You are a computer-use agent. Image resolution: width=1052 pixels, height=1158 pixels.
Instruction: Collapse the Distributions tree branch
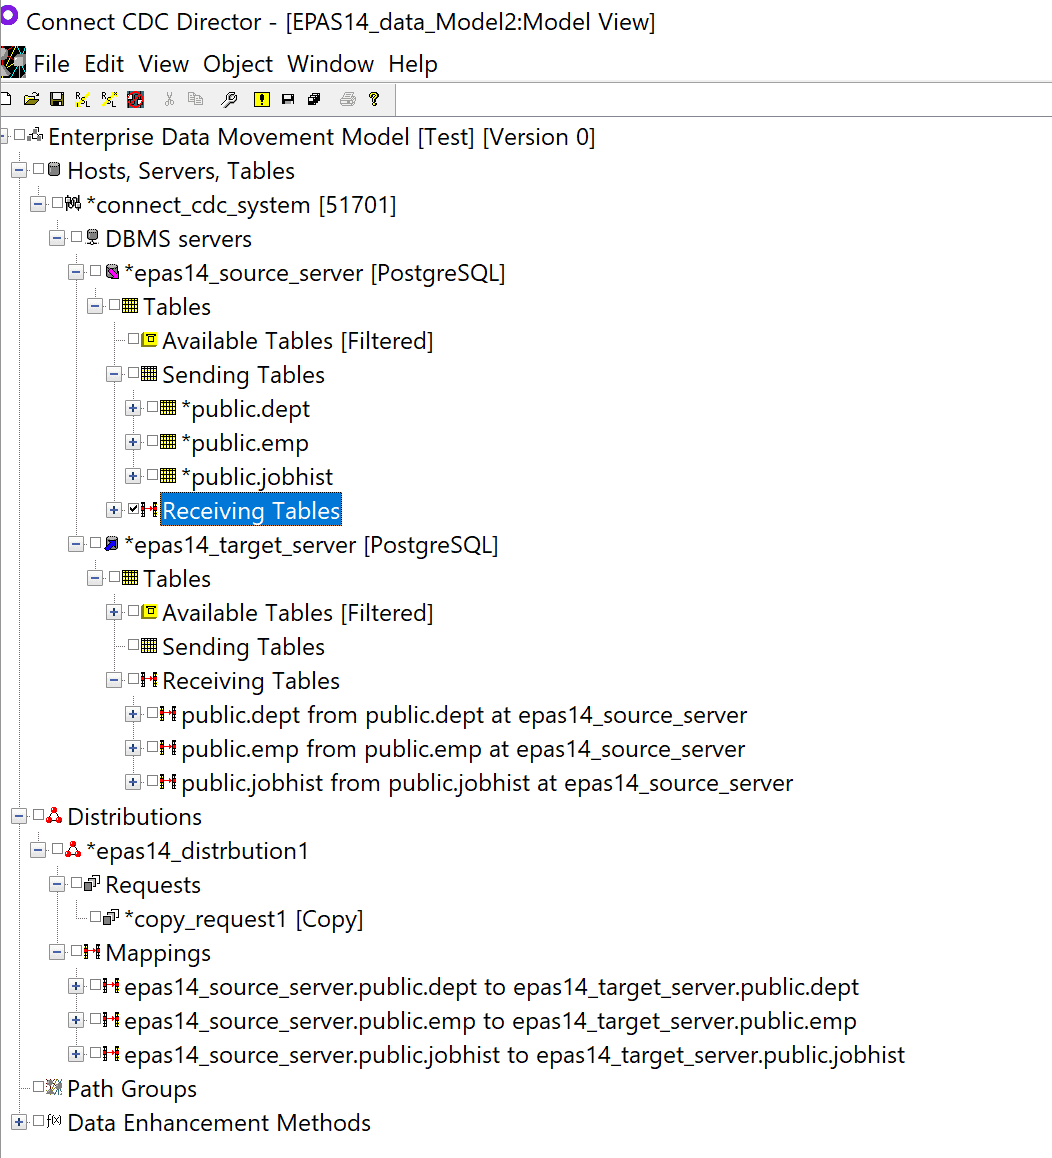(x=18, y=816)
